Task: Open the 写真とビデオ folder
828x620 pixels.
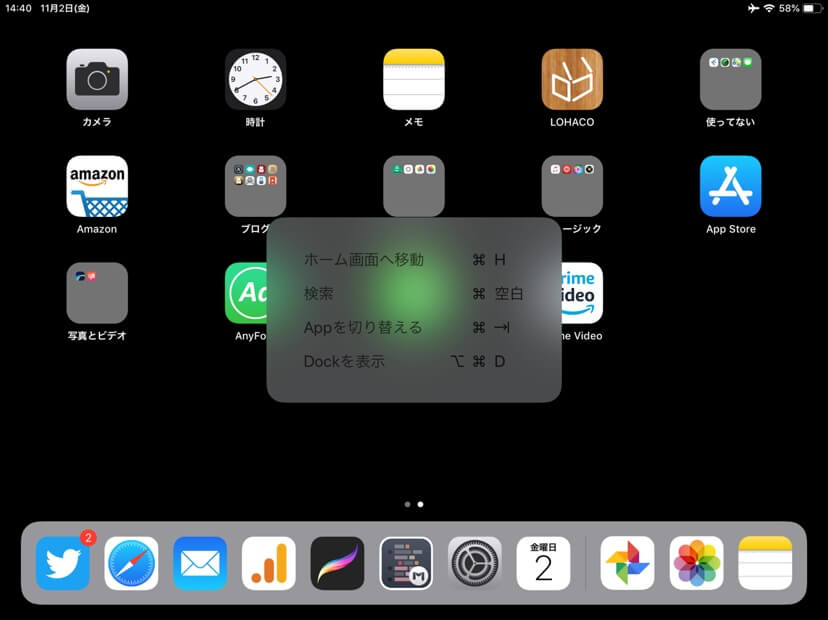Action: click(97, 293)
